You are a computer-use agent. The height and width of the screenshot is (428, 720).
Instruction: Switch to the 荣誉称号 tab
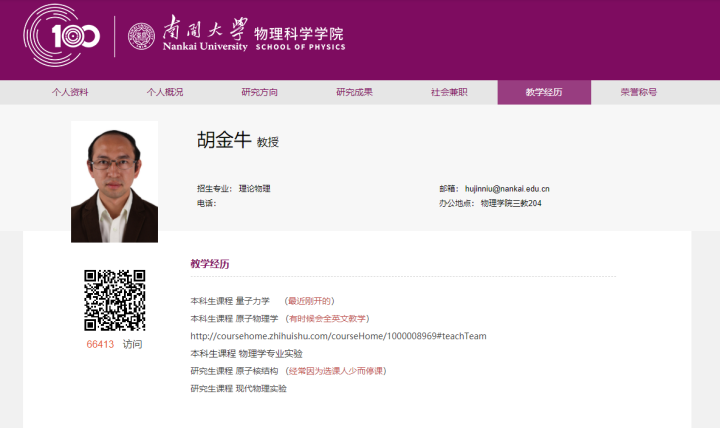point(638,92)
